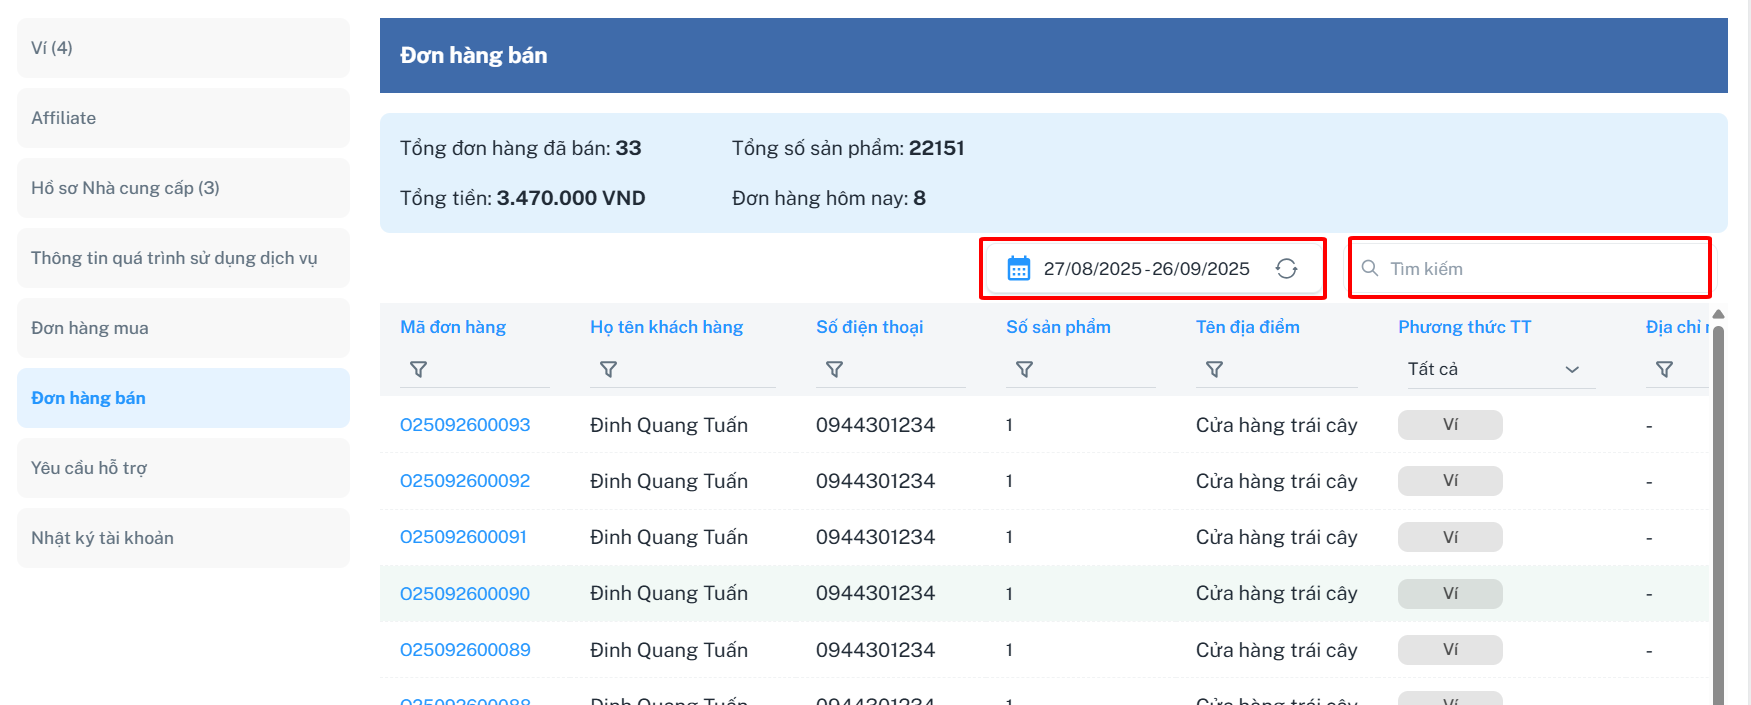
Task: Open Affiliate menu item
Action: [x=183, y=118]
